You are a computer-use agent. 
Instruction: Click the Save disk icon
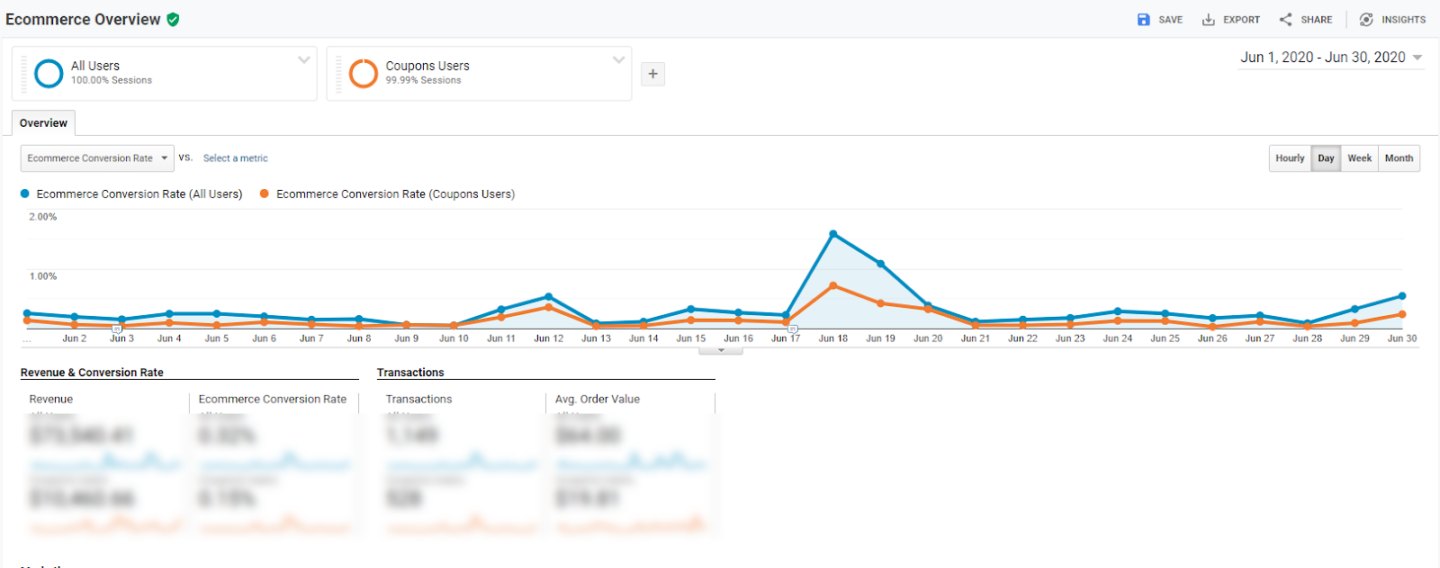click(1144, 20)
